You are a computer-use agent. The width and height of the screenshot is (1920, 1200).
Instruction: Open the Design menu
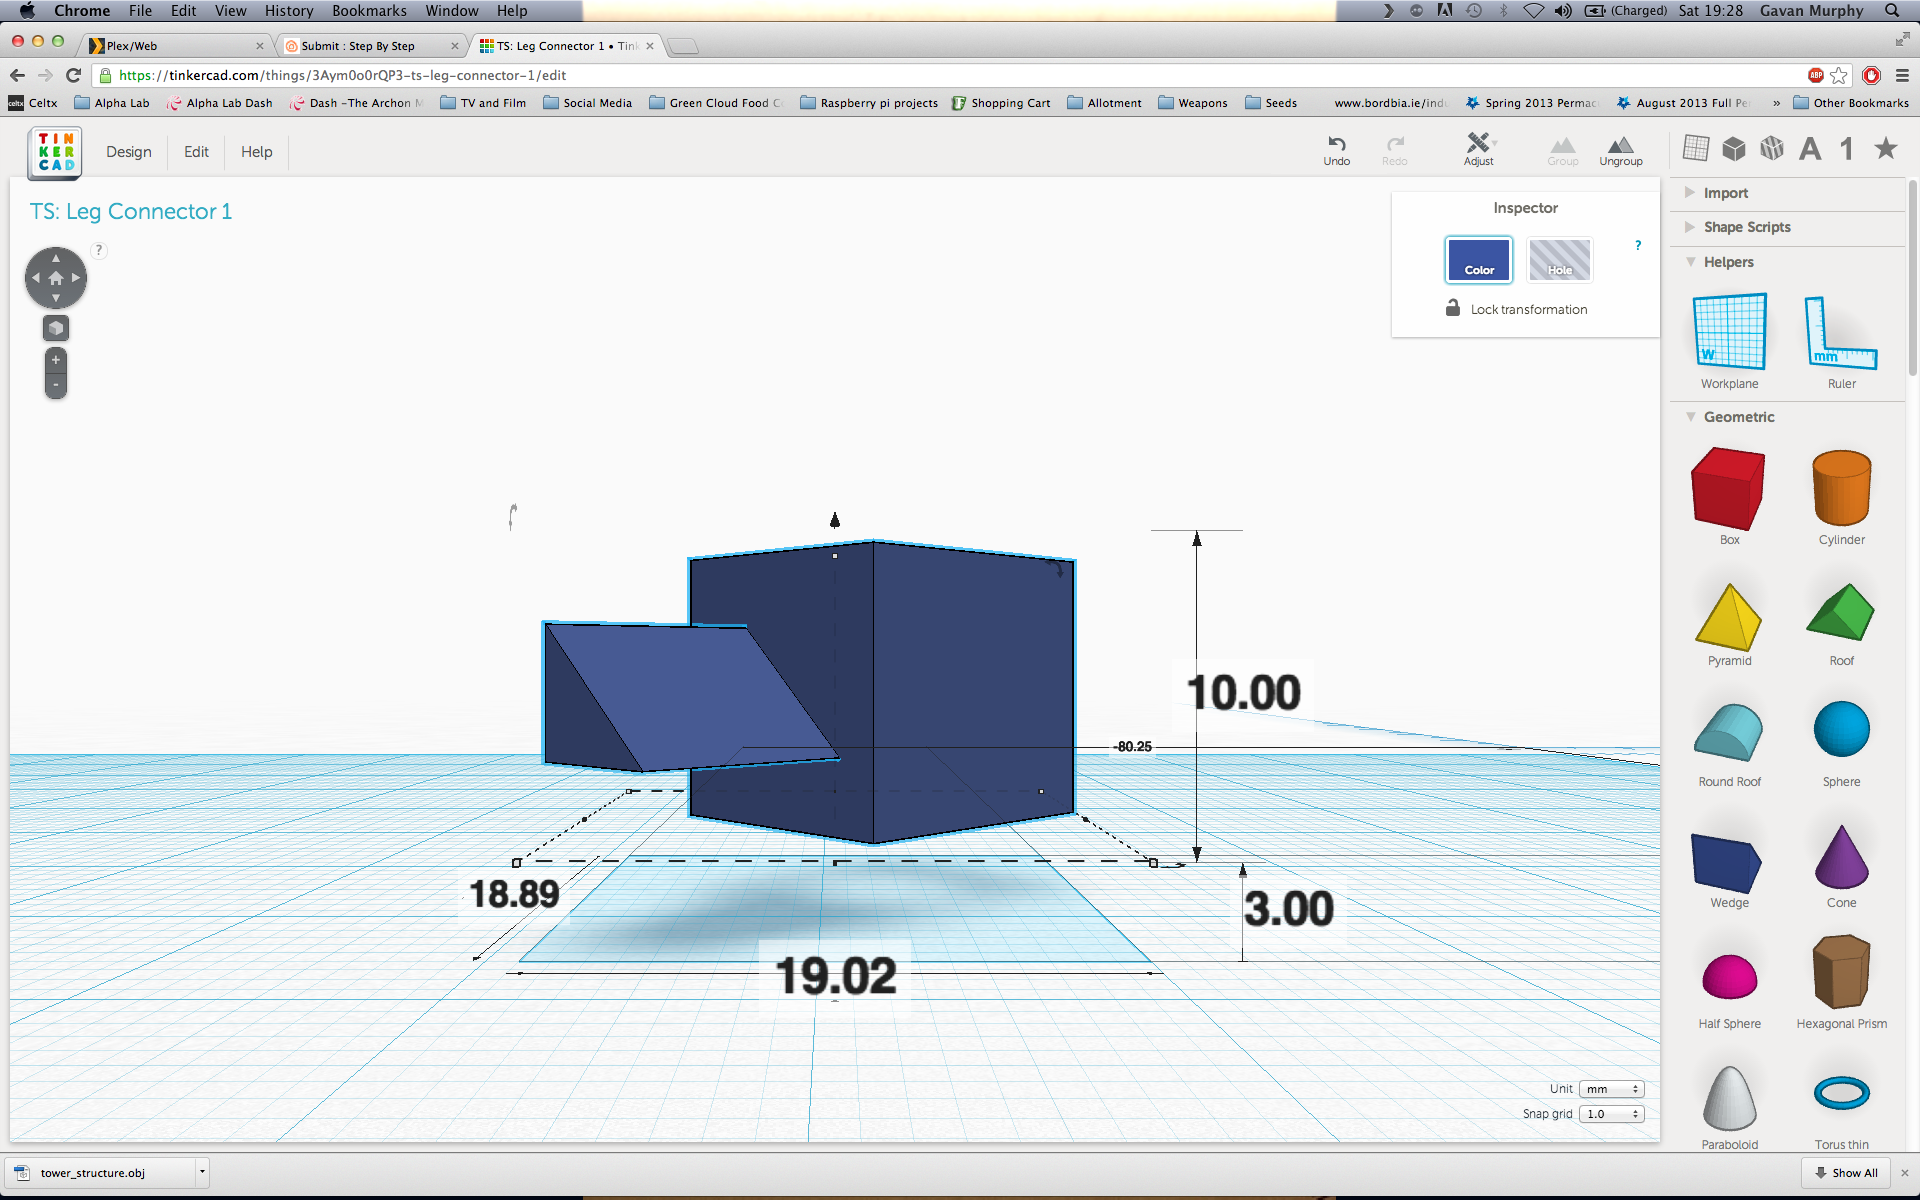point(129,152)
